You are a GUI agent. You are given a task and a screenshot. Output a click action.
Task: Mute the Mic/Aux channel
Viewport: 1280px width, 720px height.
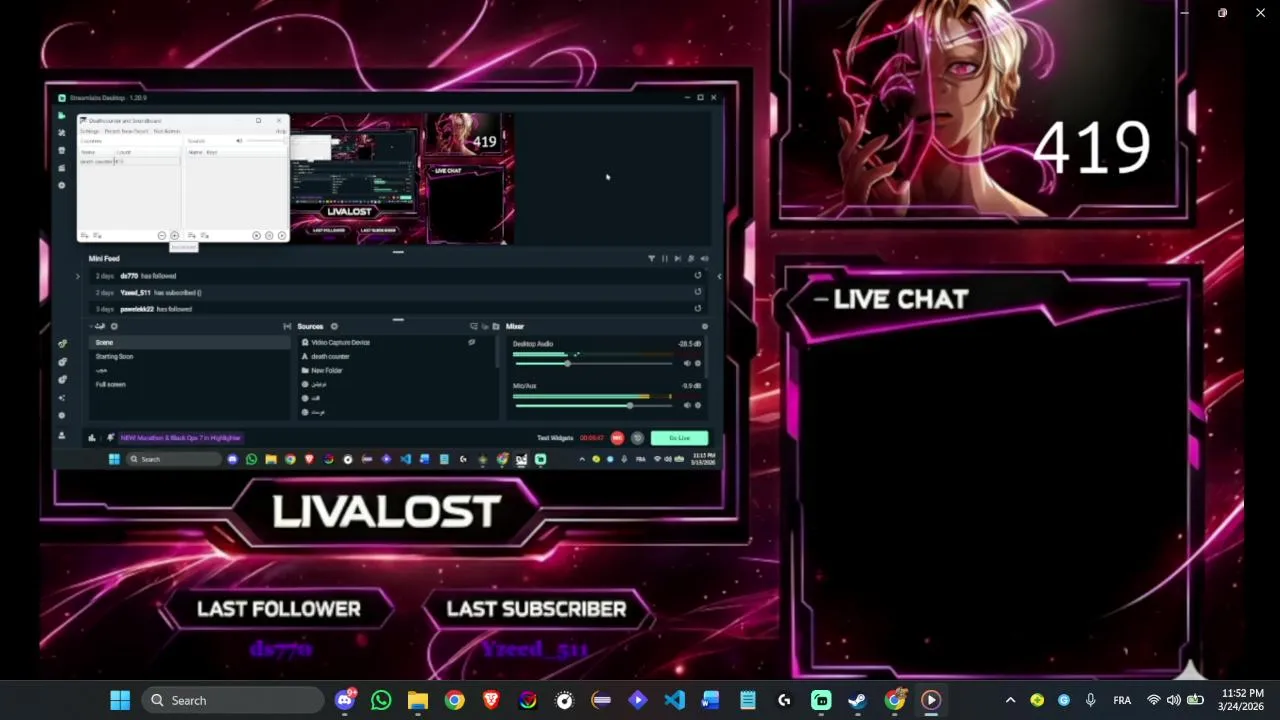687,405
